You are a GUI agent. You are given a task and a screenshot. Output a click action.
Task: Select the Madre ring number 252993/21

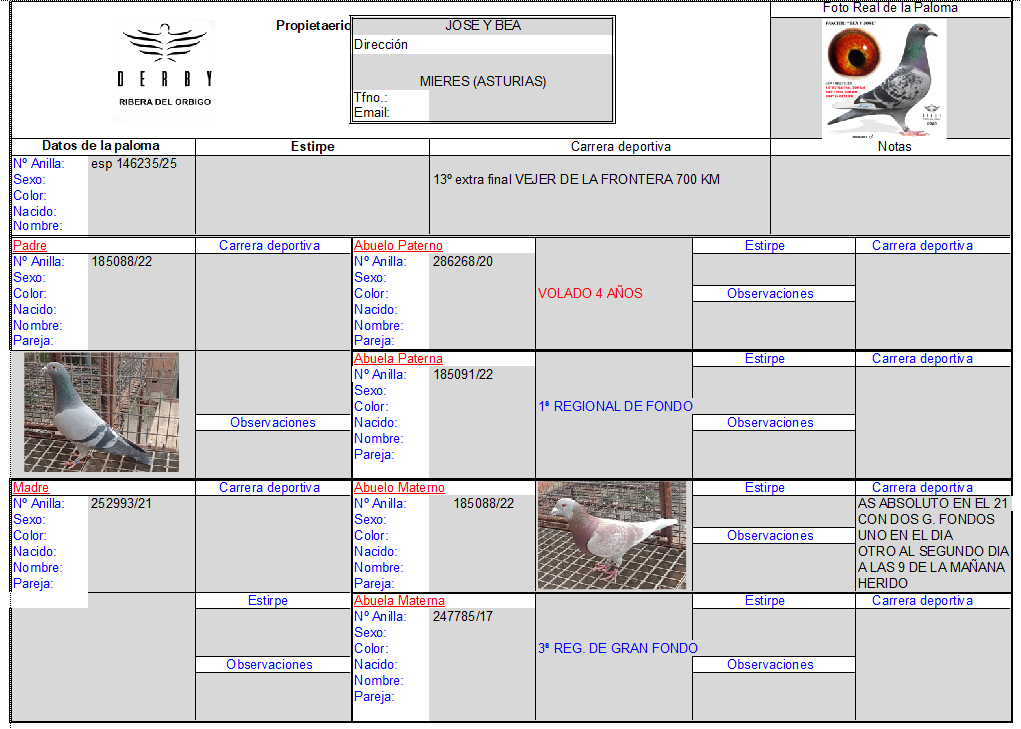pyautogui.click(x=123, y=503)
